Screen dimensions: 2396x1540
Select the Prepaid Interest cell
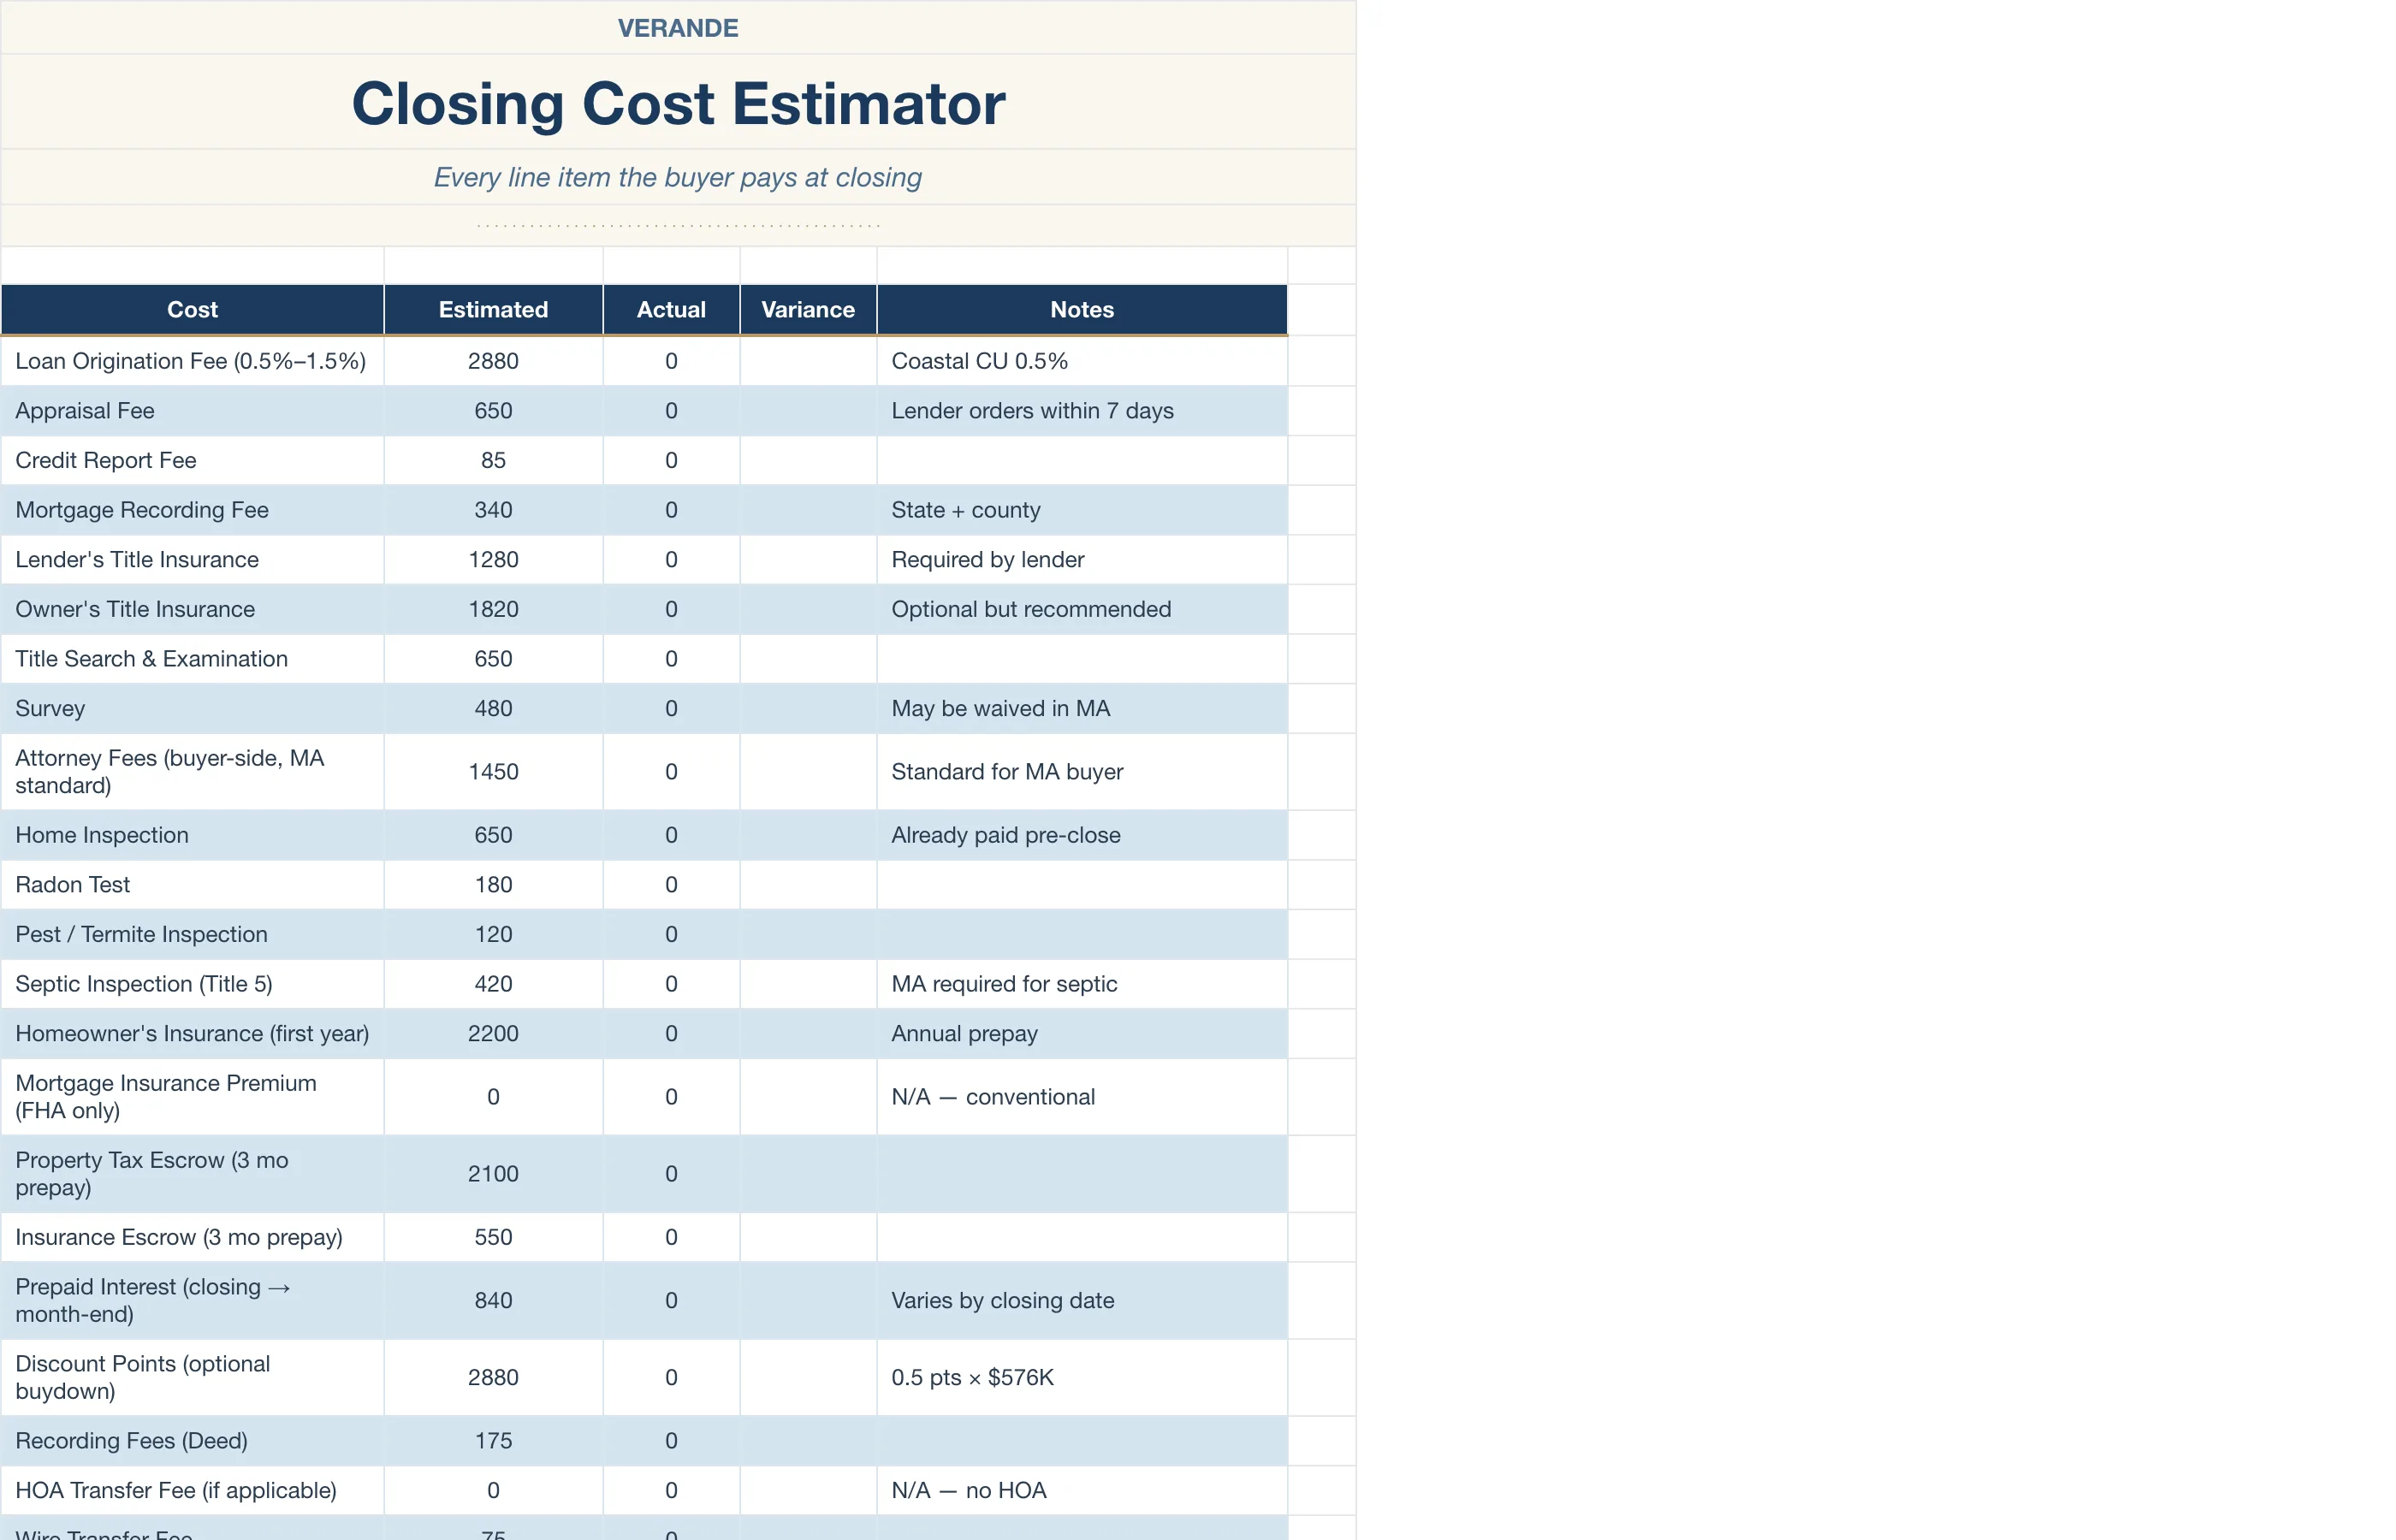click(x=192, y=1301)
